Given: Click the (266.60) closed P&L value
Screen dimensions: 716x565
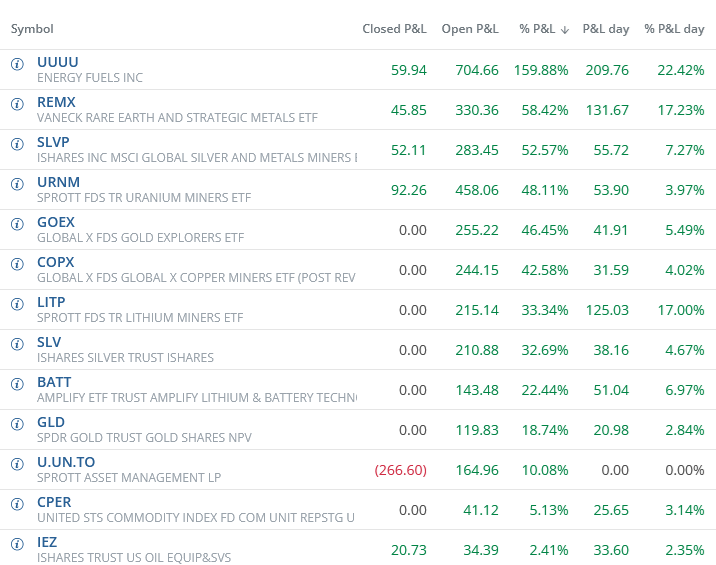Looking at the screenshot, I should [400, 470].
